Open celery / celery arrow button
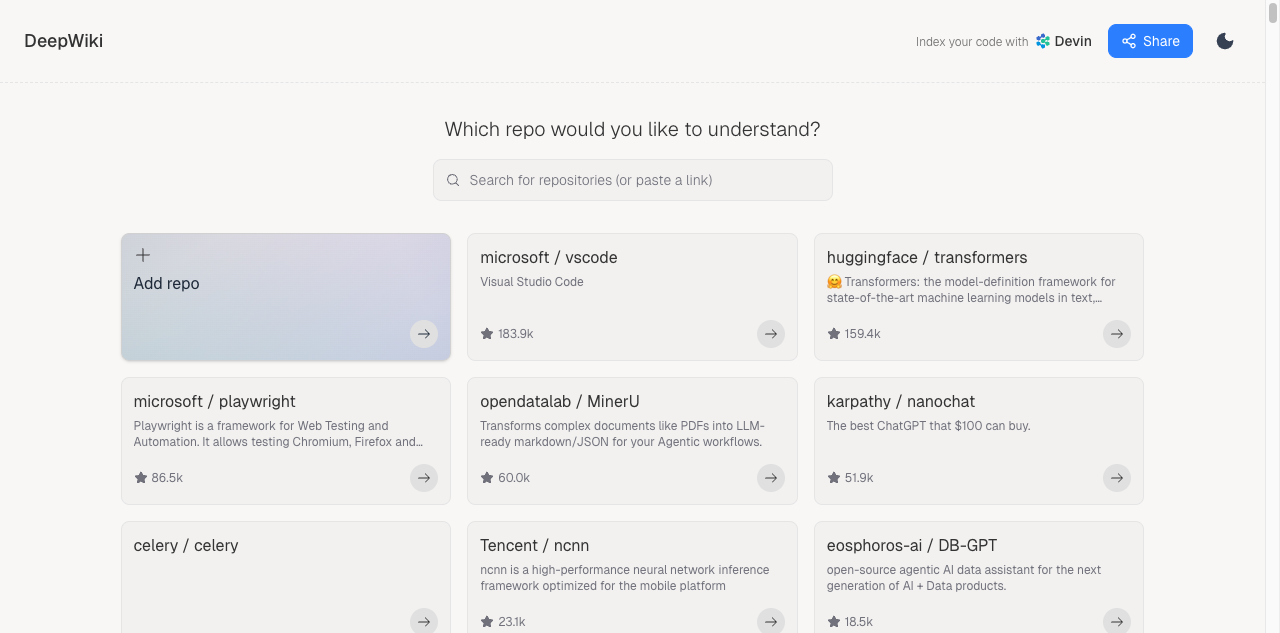Screen dimensions: 1280x633 pyautogui.click(x=424, y=621)
